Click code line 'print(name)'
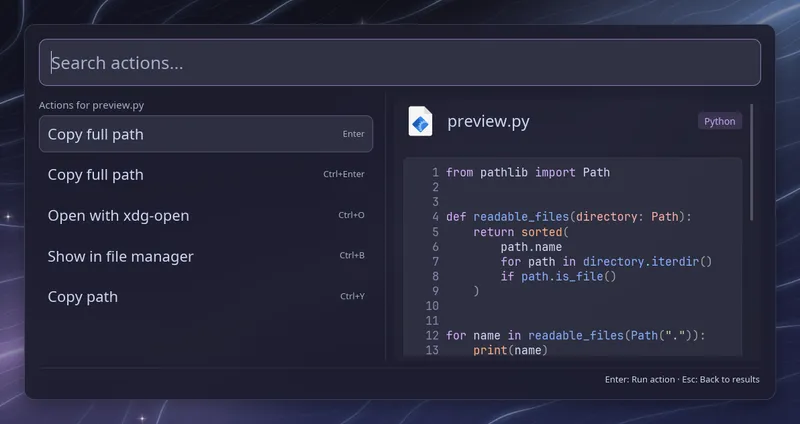Image resolution: width=800 pixels, height=424 pixels. click(x=511, y=350)
